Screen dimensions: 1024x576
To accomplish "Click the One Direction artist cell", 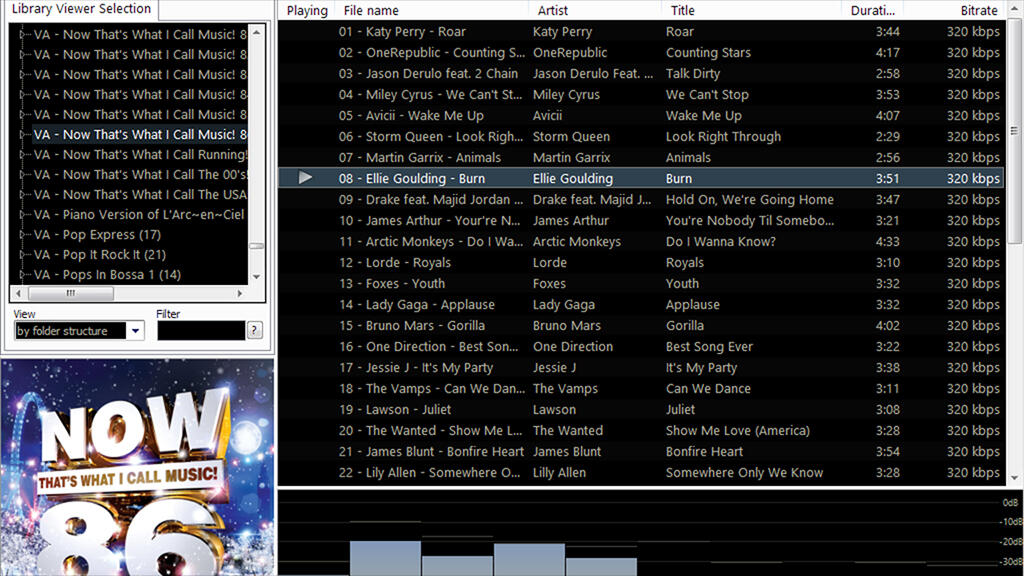I will (573, 346).
